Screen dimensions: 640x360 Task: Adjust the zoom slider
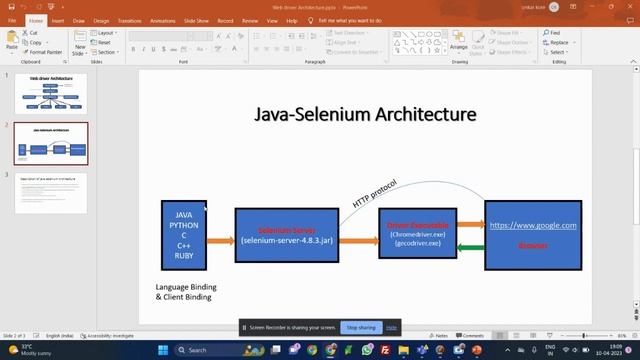point(584,336)
